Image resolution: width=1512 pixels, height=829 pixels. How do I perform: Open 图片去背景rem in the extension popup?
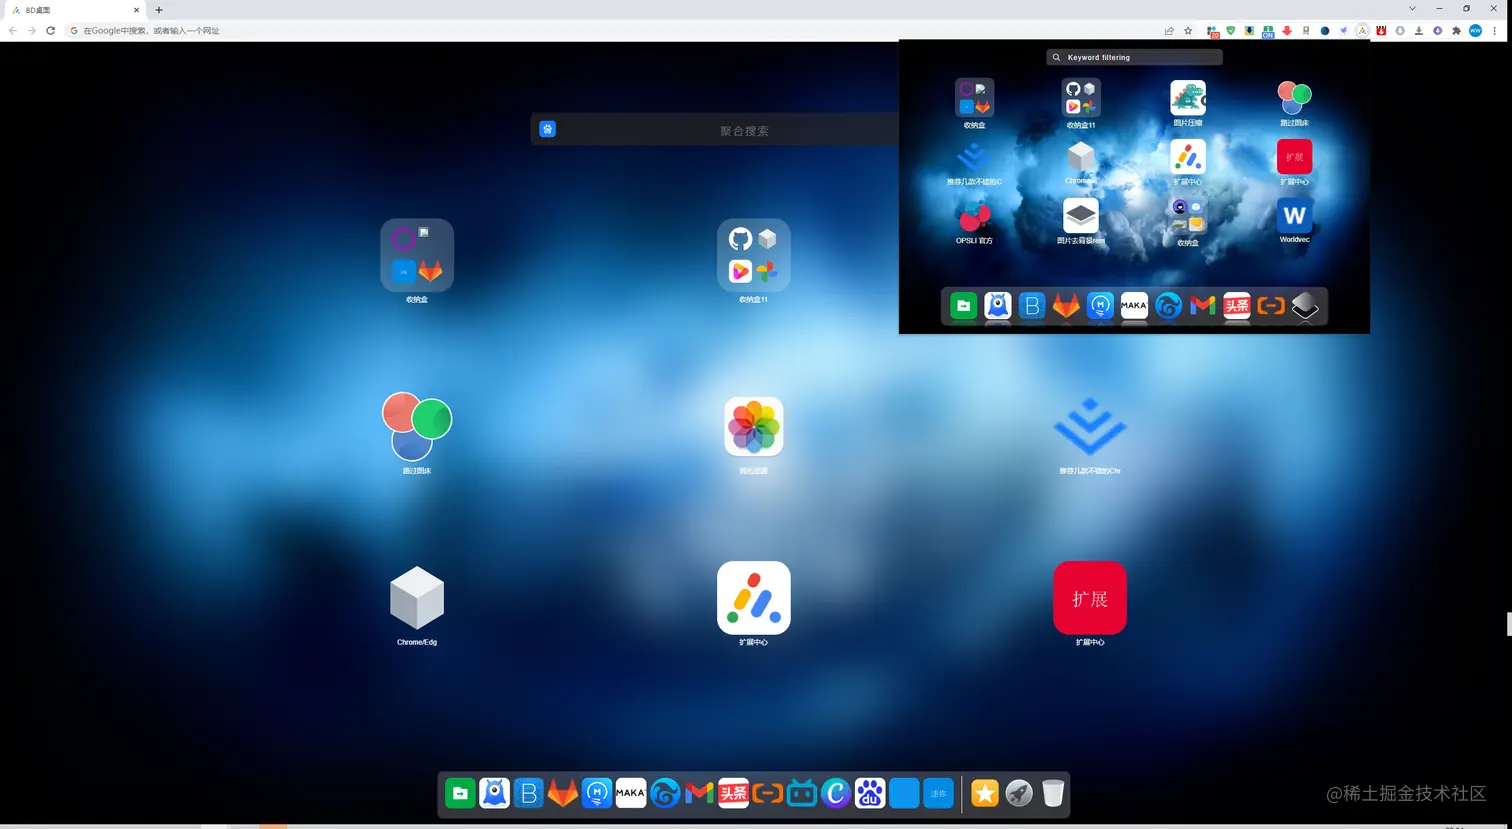pos(1081,216)
